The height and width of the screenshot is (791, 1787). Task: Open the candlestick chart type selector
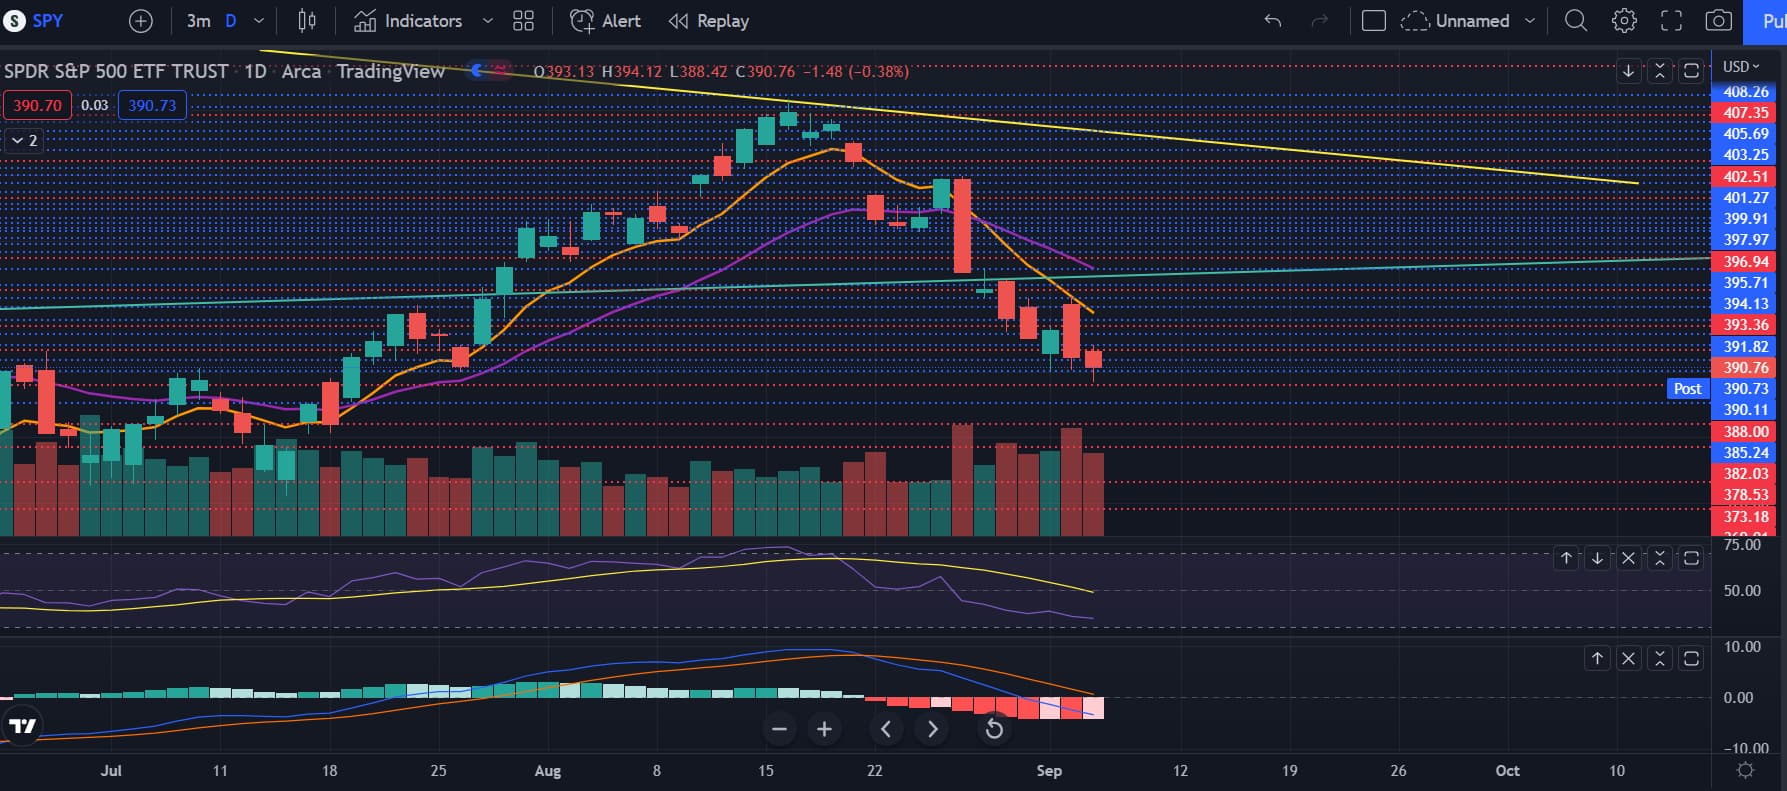click(x=307, y=20)
